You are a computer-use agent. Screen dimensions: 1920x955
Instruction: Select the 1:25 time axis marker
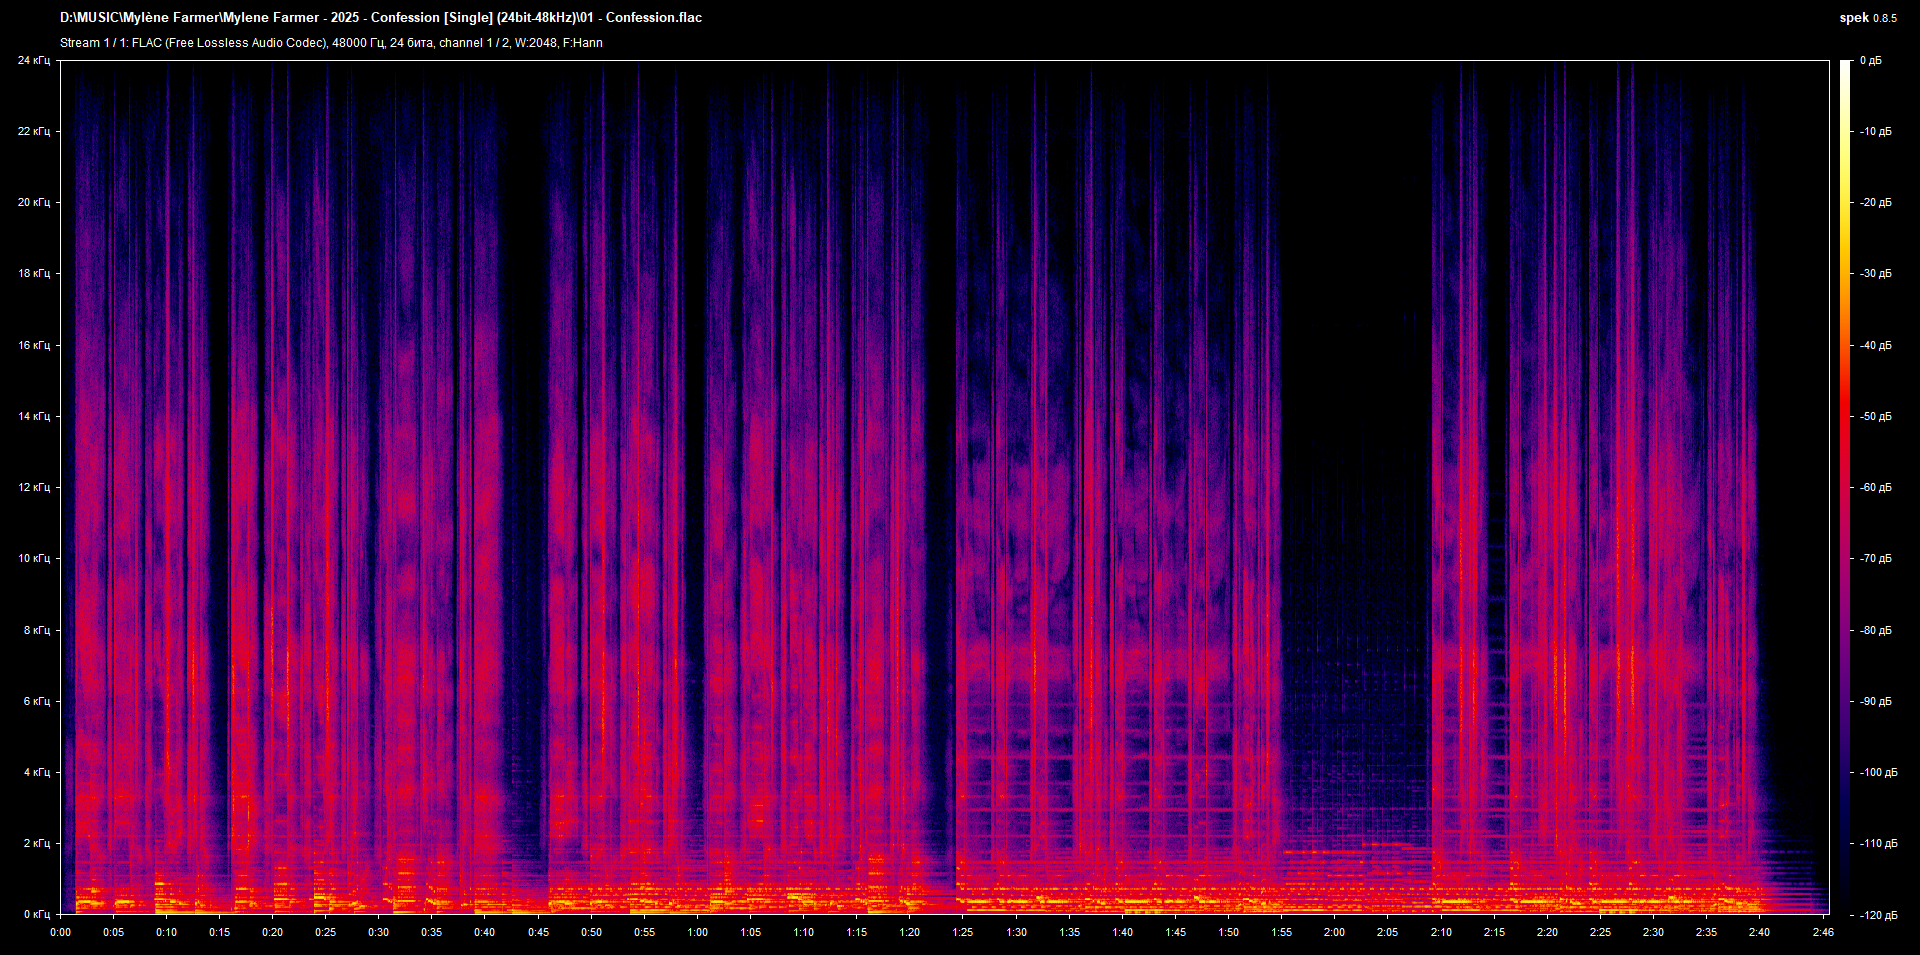click(x=962, y=932)
